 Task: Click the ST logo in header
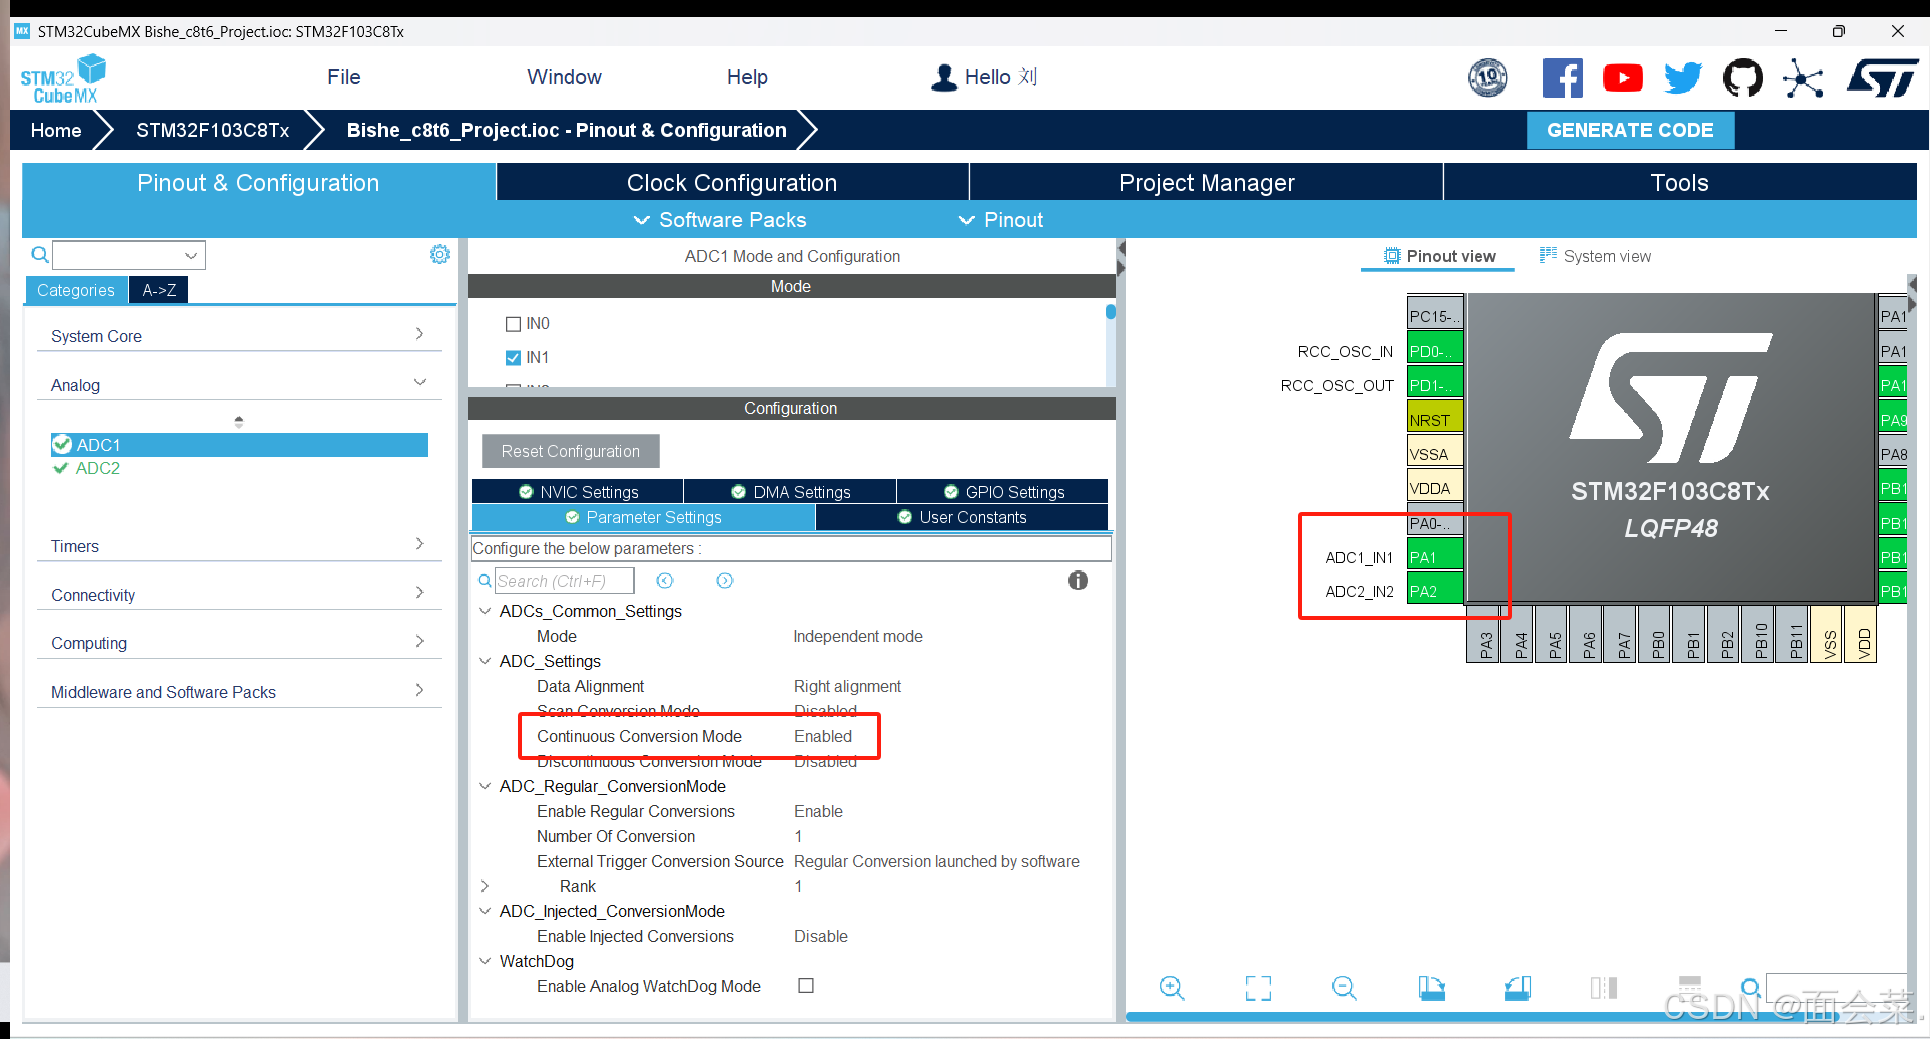tap(1882, 78)
